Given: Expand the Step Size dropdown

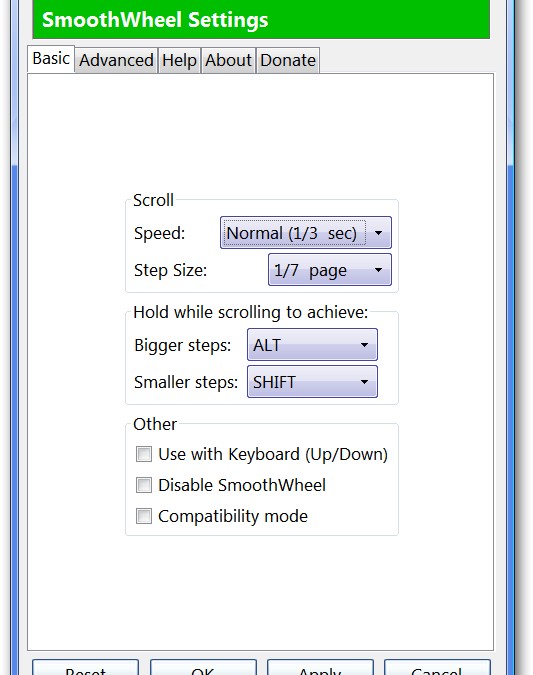Looking at the screenshot, I should point(330,270).
